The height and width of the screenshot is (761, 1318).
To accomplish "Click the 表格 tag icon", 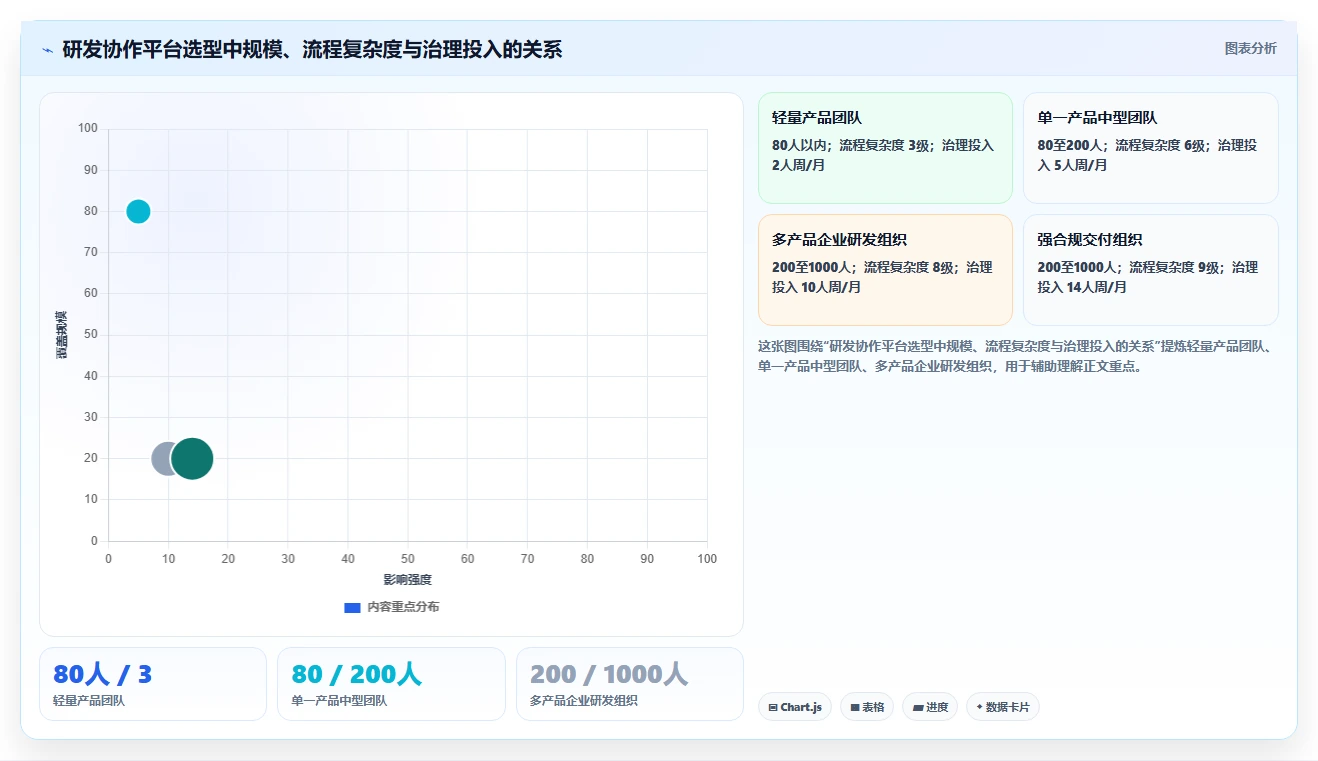I will [855, 707].
